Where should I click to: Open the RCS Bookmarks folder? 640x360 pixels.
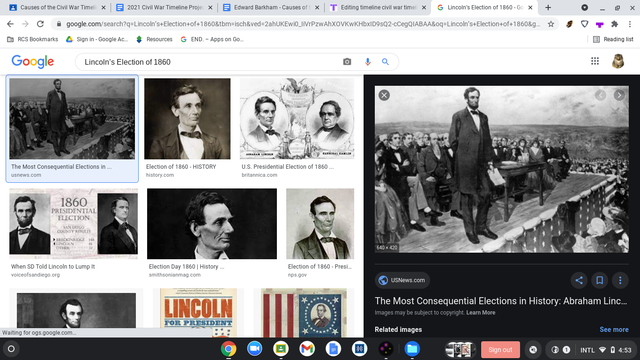(33, 39)
